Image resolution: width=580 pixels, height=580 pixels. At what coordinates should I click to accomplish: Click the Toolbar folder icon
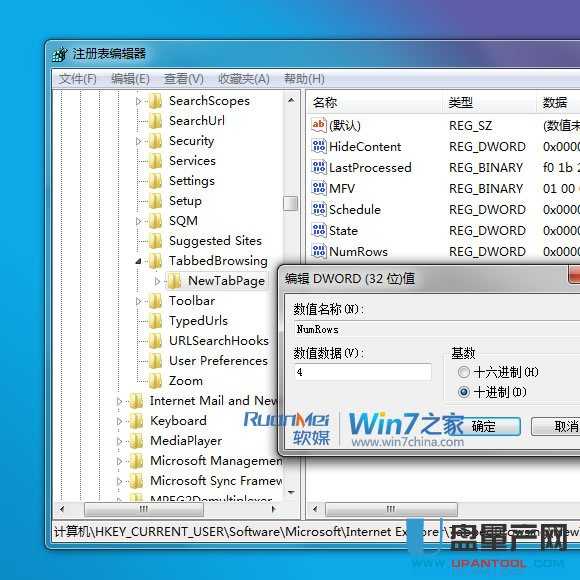155,301
